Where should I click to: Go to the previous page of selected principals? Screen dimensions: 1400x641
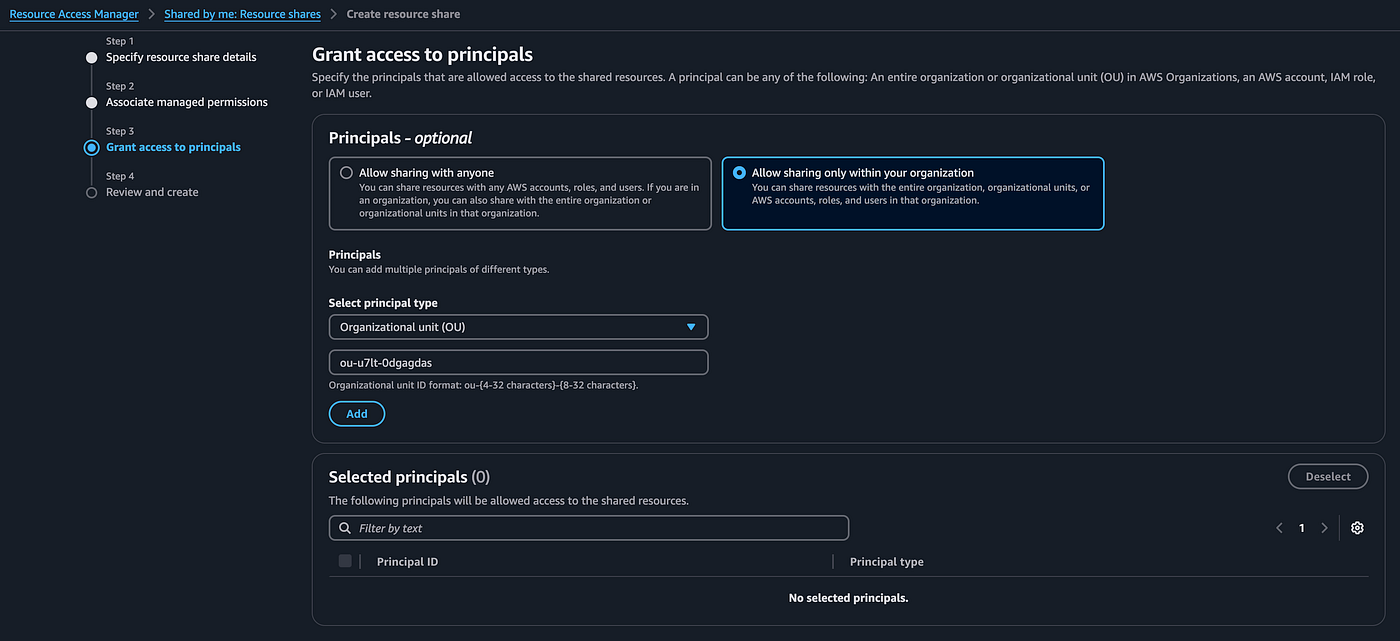click(x=1279, y=527)
